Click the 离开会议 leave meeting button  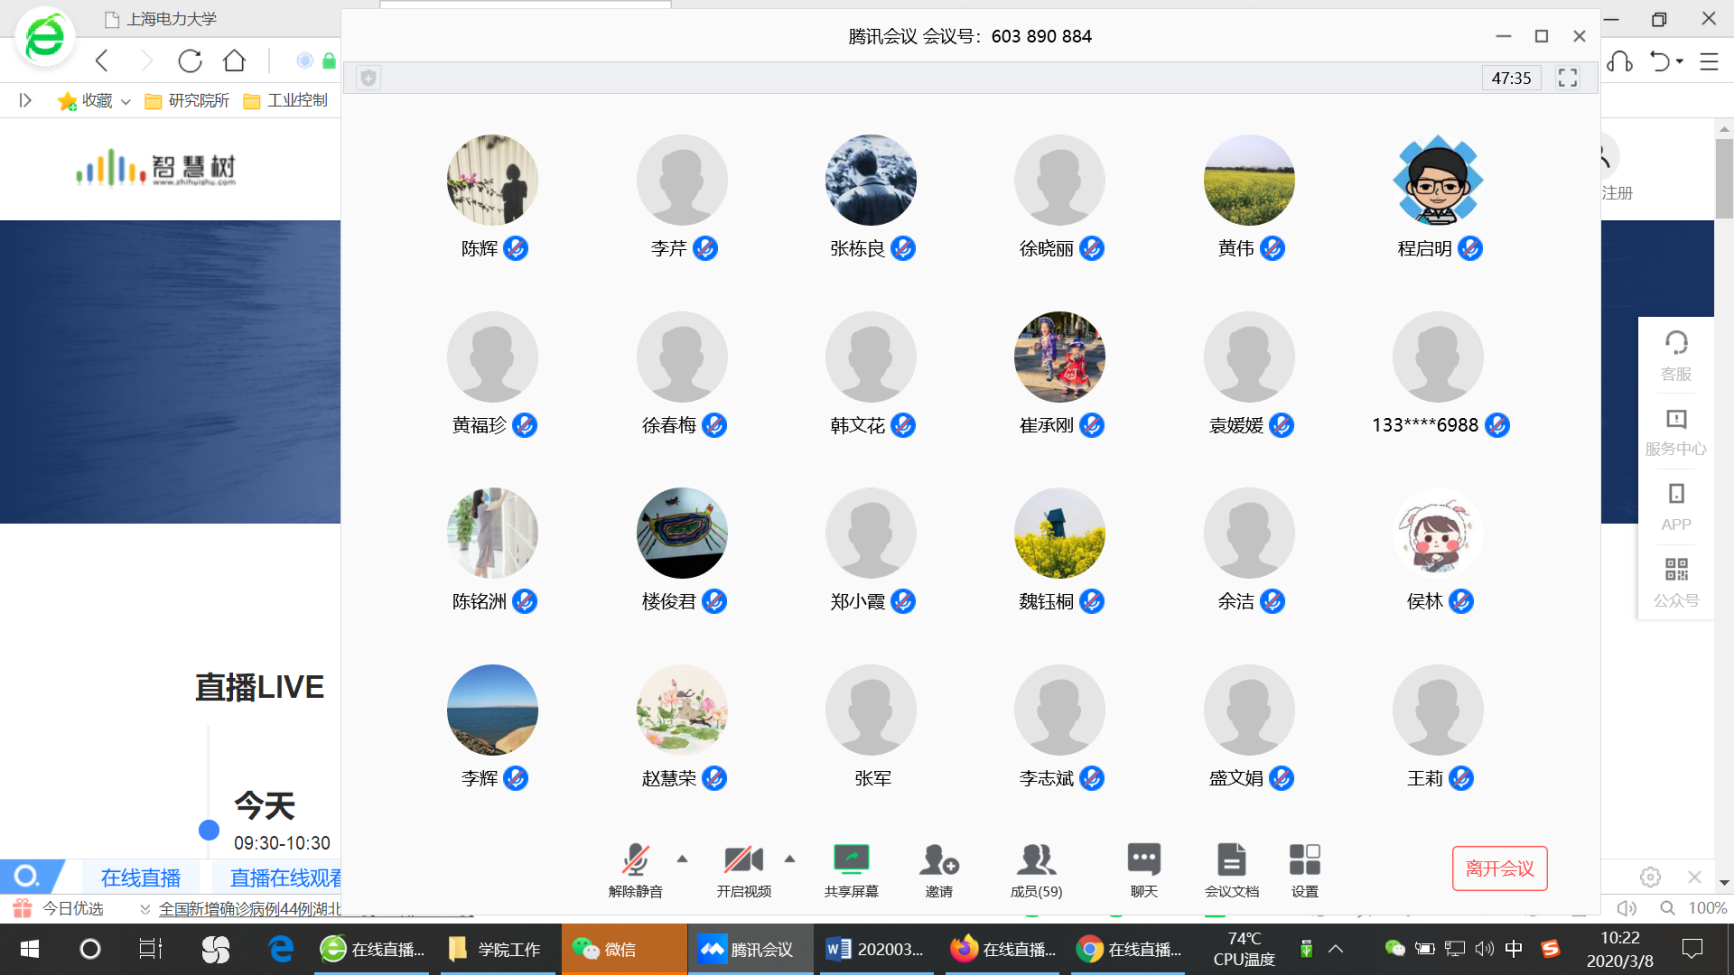point(1499,868)
